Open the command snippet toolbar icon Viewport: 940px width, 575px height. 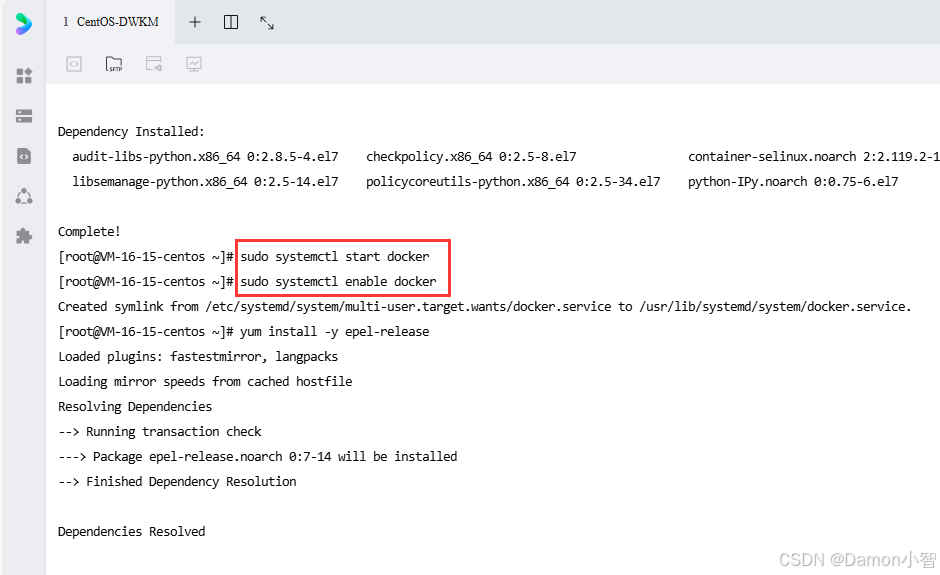tap(74, 64)
